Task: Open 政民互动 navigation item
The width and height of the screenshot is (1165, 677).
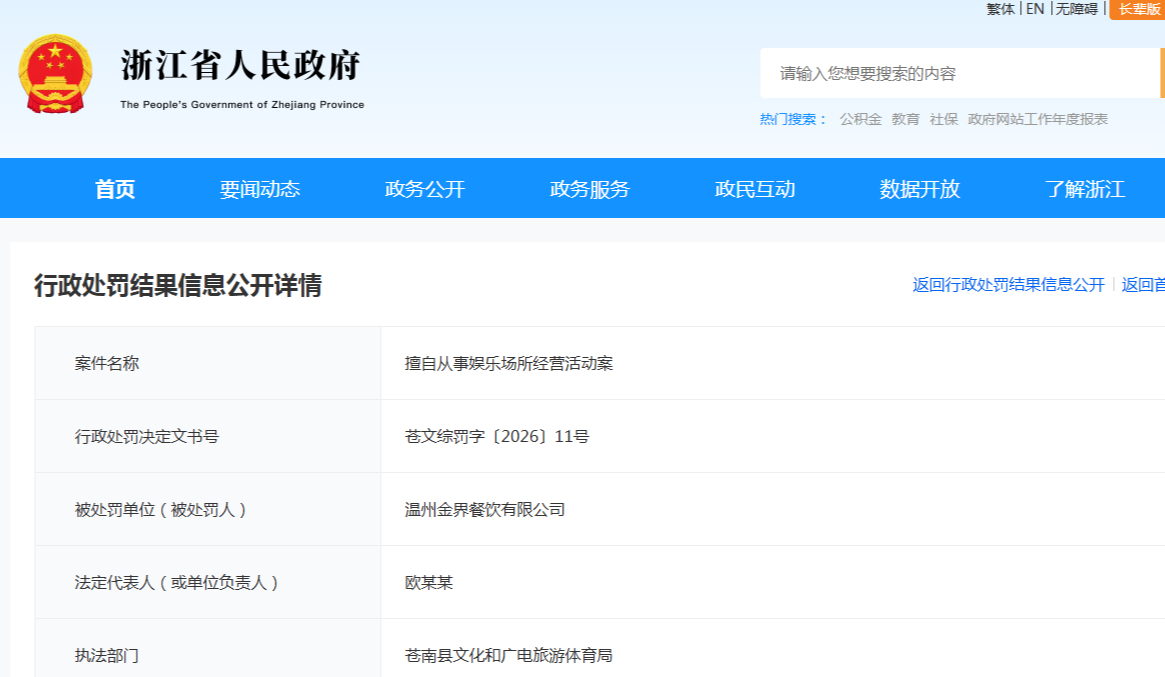Action: coord(755,189)
